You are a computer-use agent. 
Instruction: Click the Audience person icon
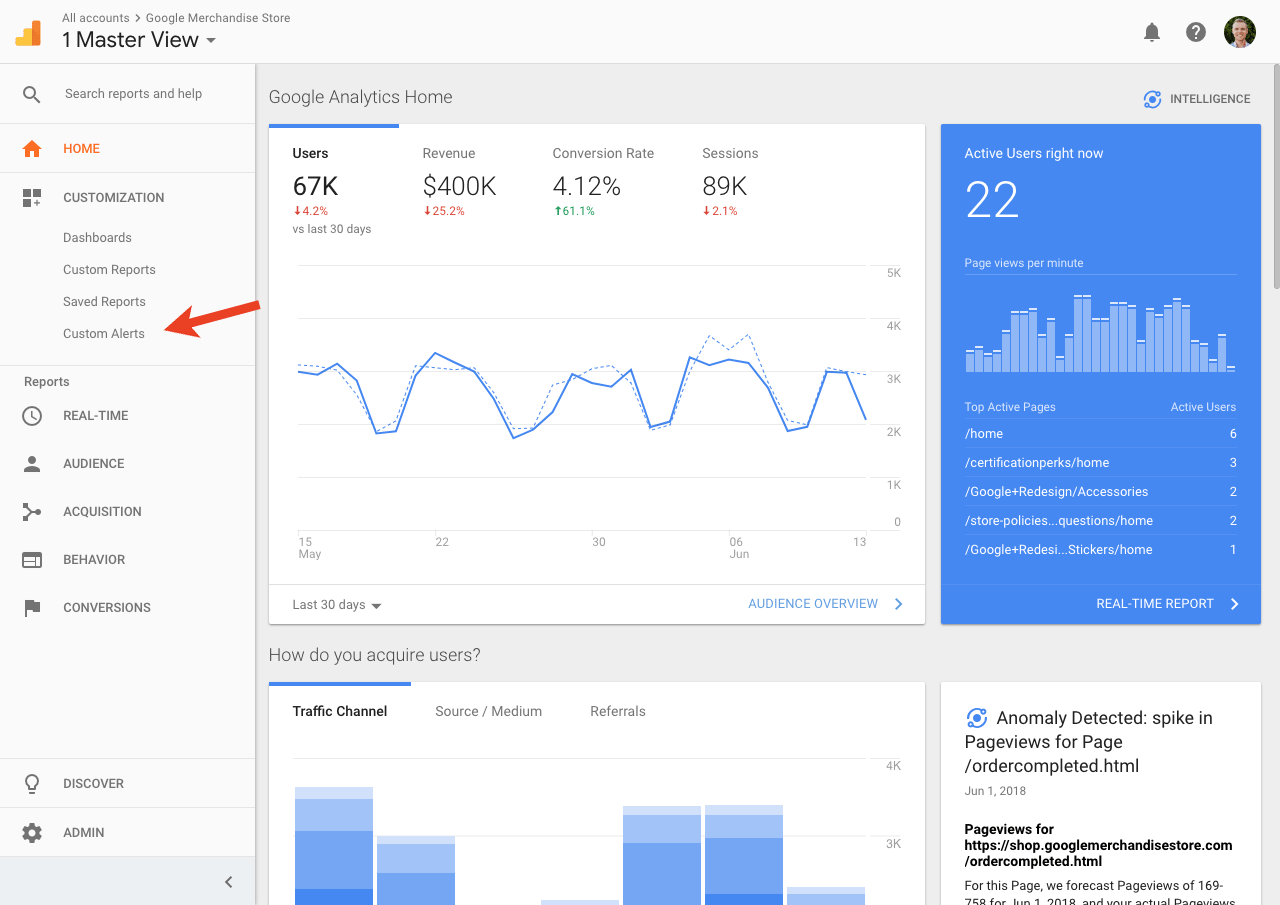coord(32,464)
